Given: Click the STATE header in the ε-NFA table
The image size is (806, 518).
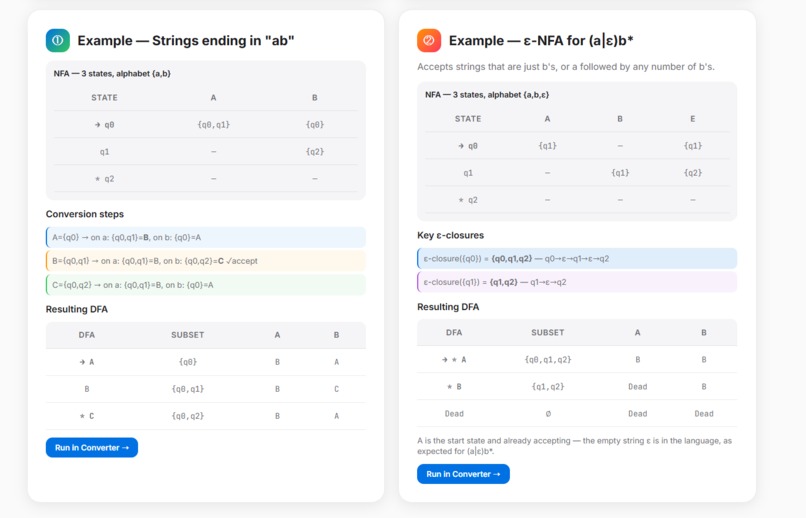Looking at the screenshot, I should tap(468, 119).
